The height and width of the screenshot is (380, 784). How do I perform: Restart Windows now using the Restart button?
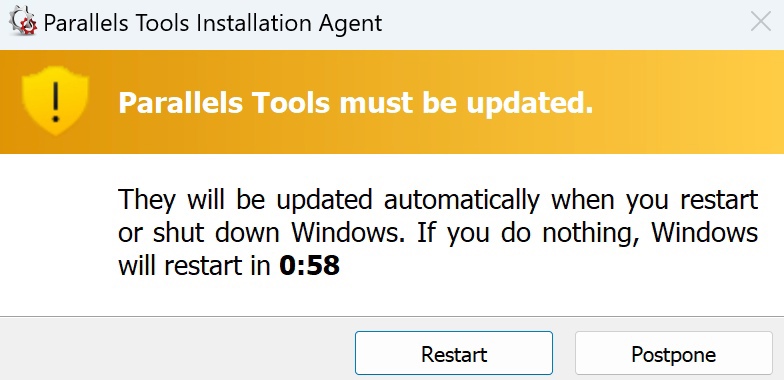(x=454, y=354)
